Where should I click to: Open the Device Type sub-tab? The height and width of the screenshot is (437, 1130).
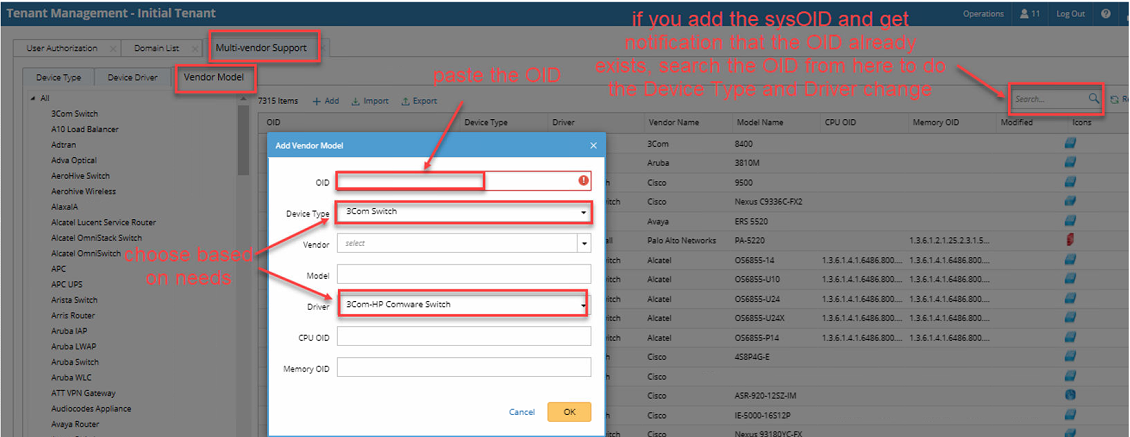[x=58, y=78]
